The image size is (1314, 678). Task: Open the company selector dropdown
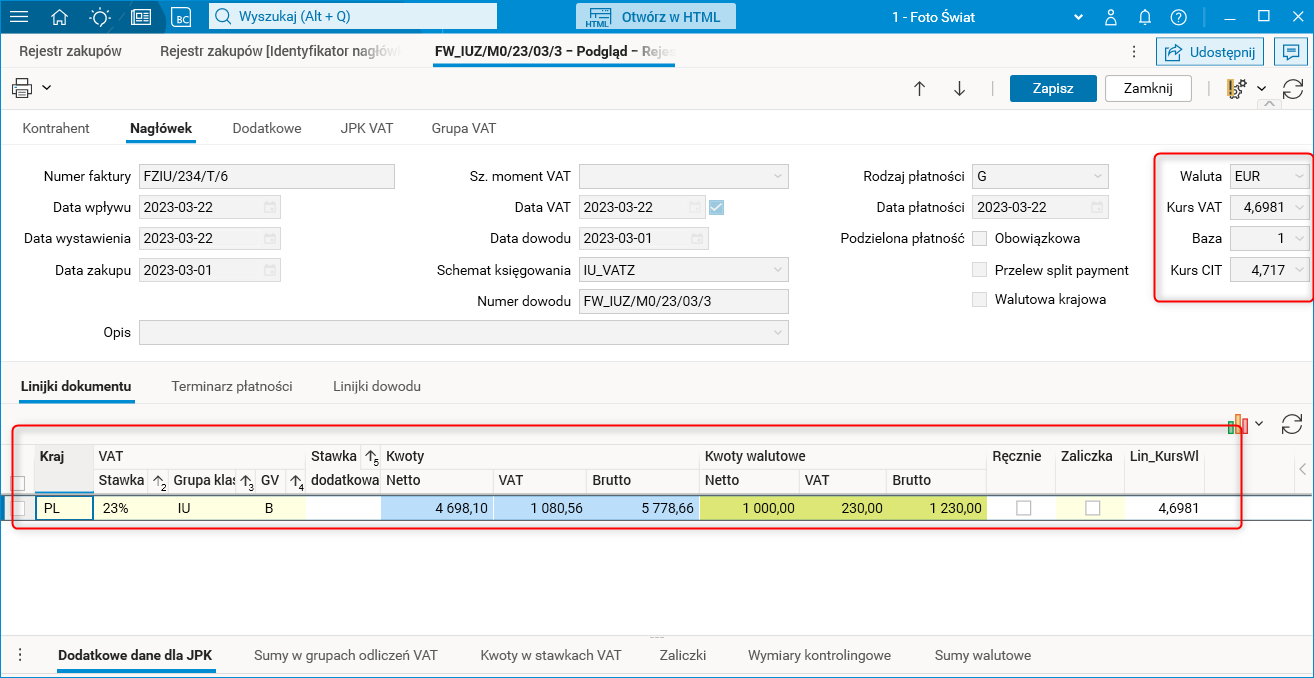coord(1078,17)
